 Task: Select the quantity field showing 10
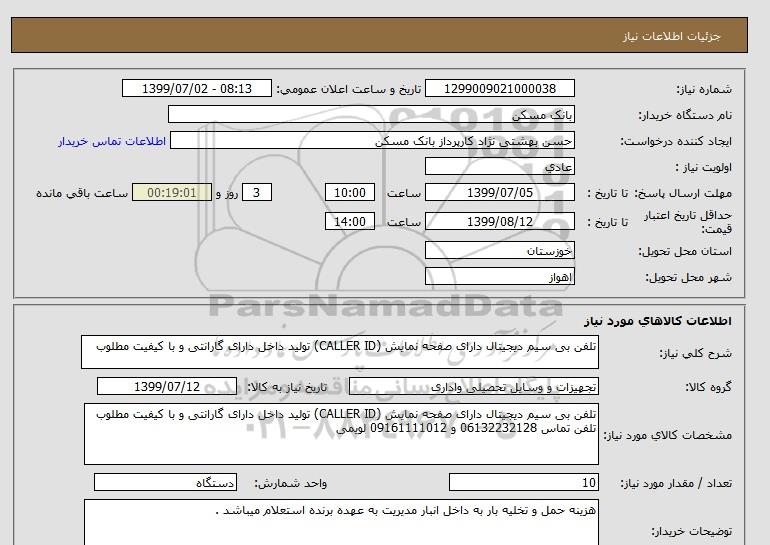525,484
